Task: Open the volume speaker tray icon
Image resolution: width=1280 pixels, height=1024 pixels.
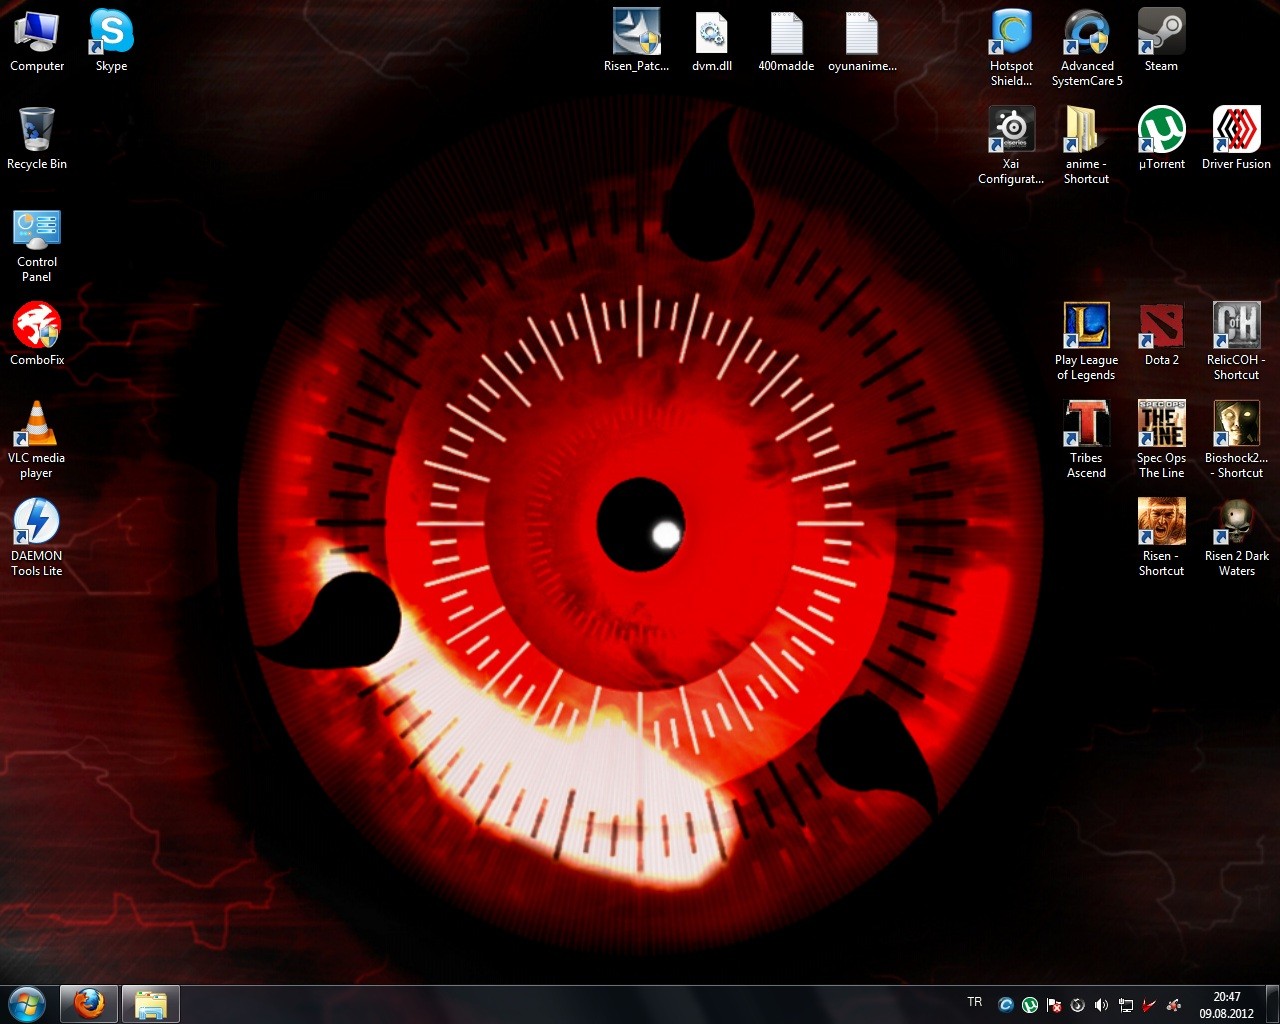Action: pyautogui.click(x=1101, y=1005)
